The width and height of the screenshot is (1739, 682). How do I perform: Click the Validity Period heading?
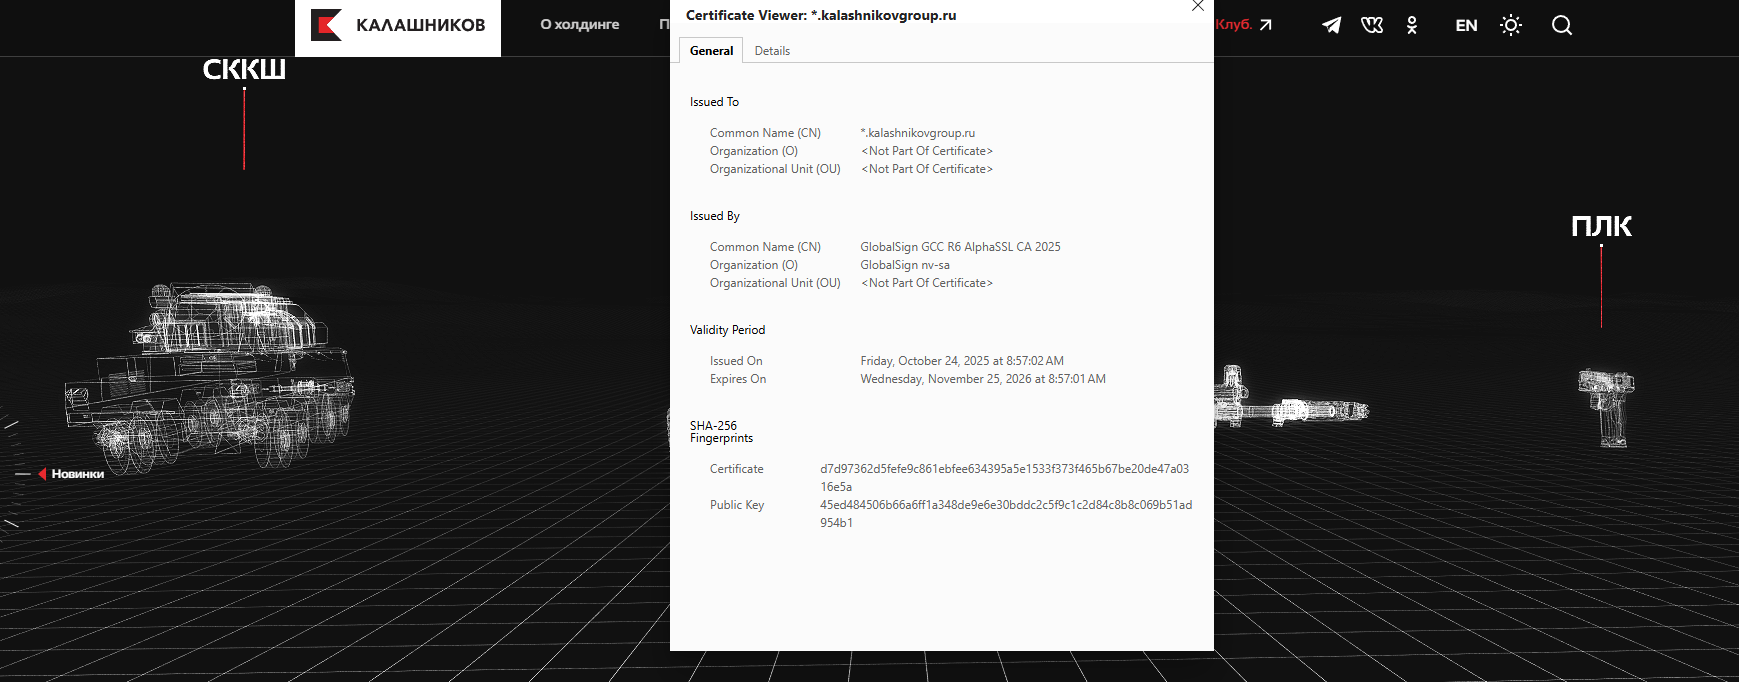(727, 330)
